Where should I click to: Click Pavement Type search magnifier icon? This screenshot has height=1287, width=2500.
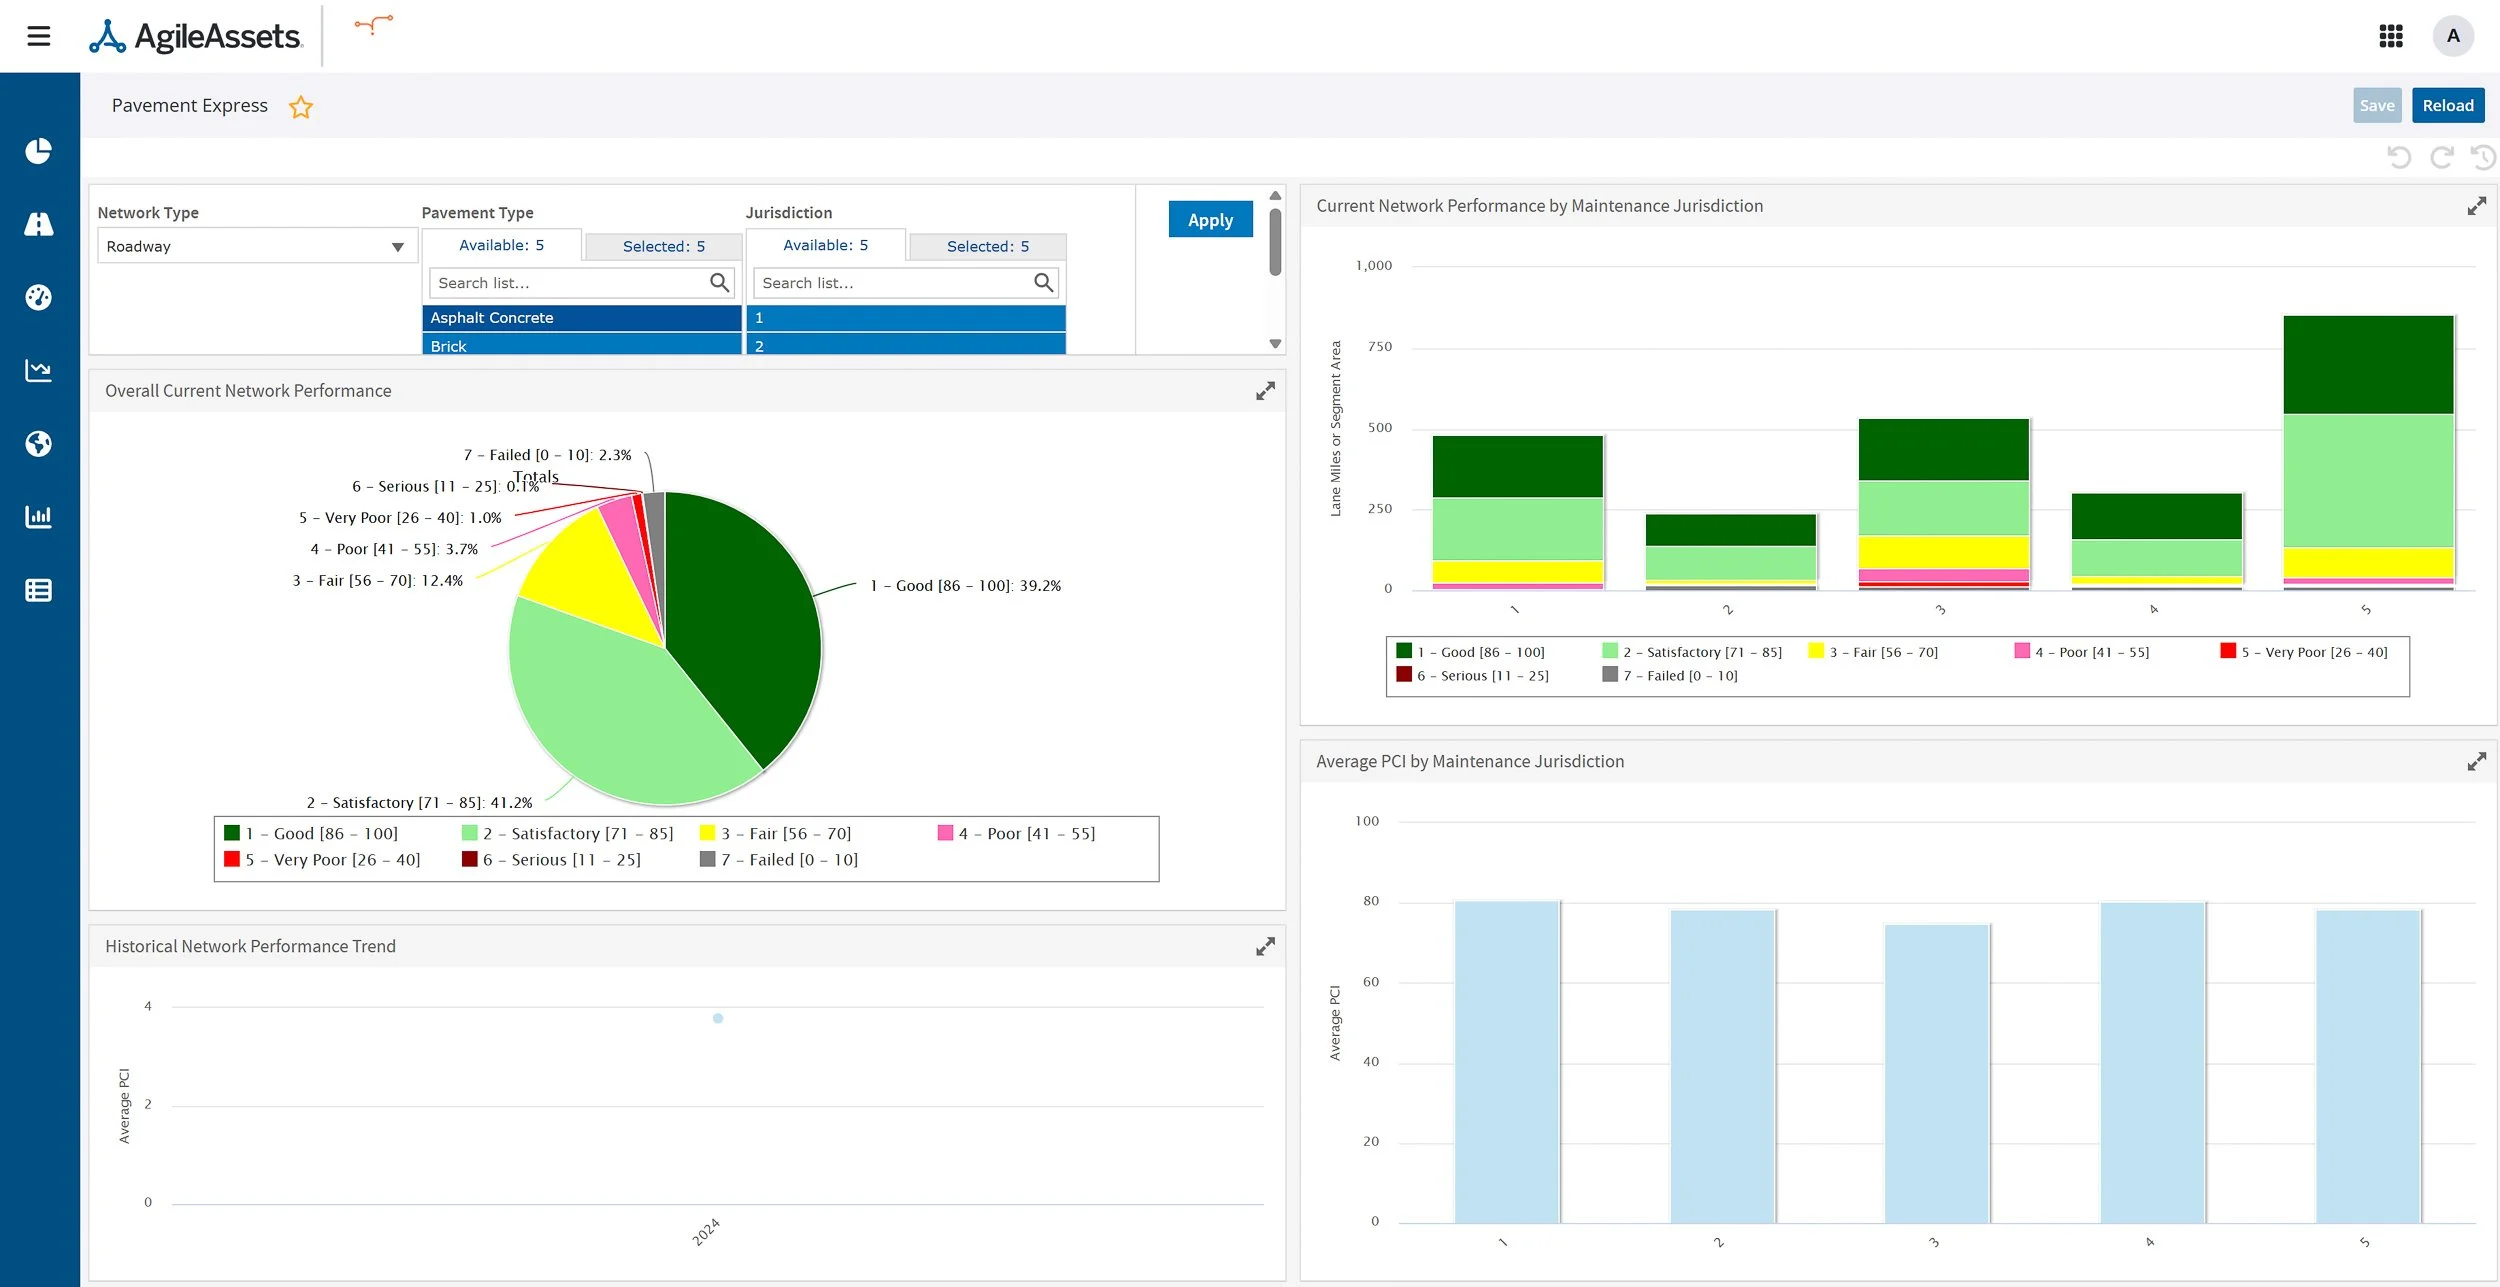click(719, 283)
